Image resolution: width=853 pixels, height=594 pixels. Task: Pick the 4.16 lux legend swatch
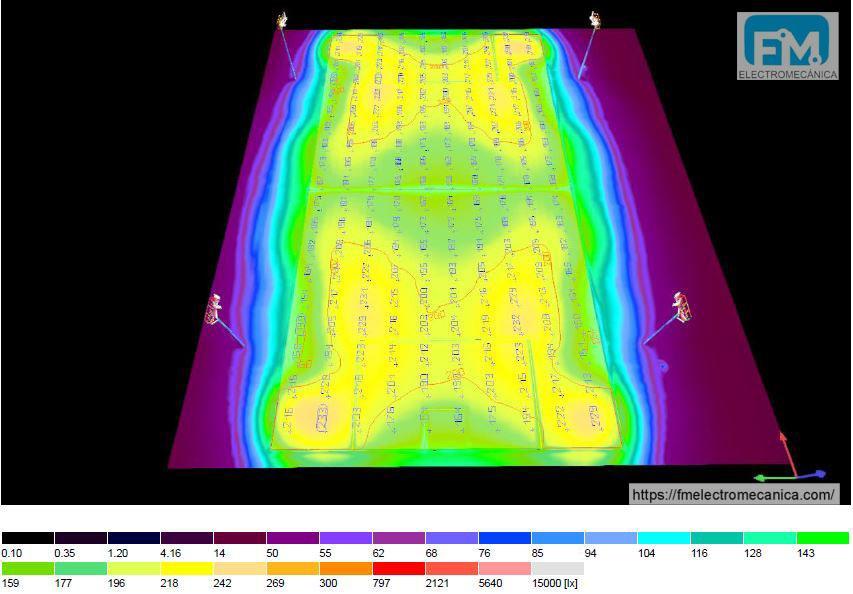[187, 538]
